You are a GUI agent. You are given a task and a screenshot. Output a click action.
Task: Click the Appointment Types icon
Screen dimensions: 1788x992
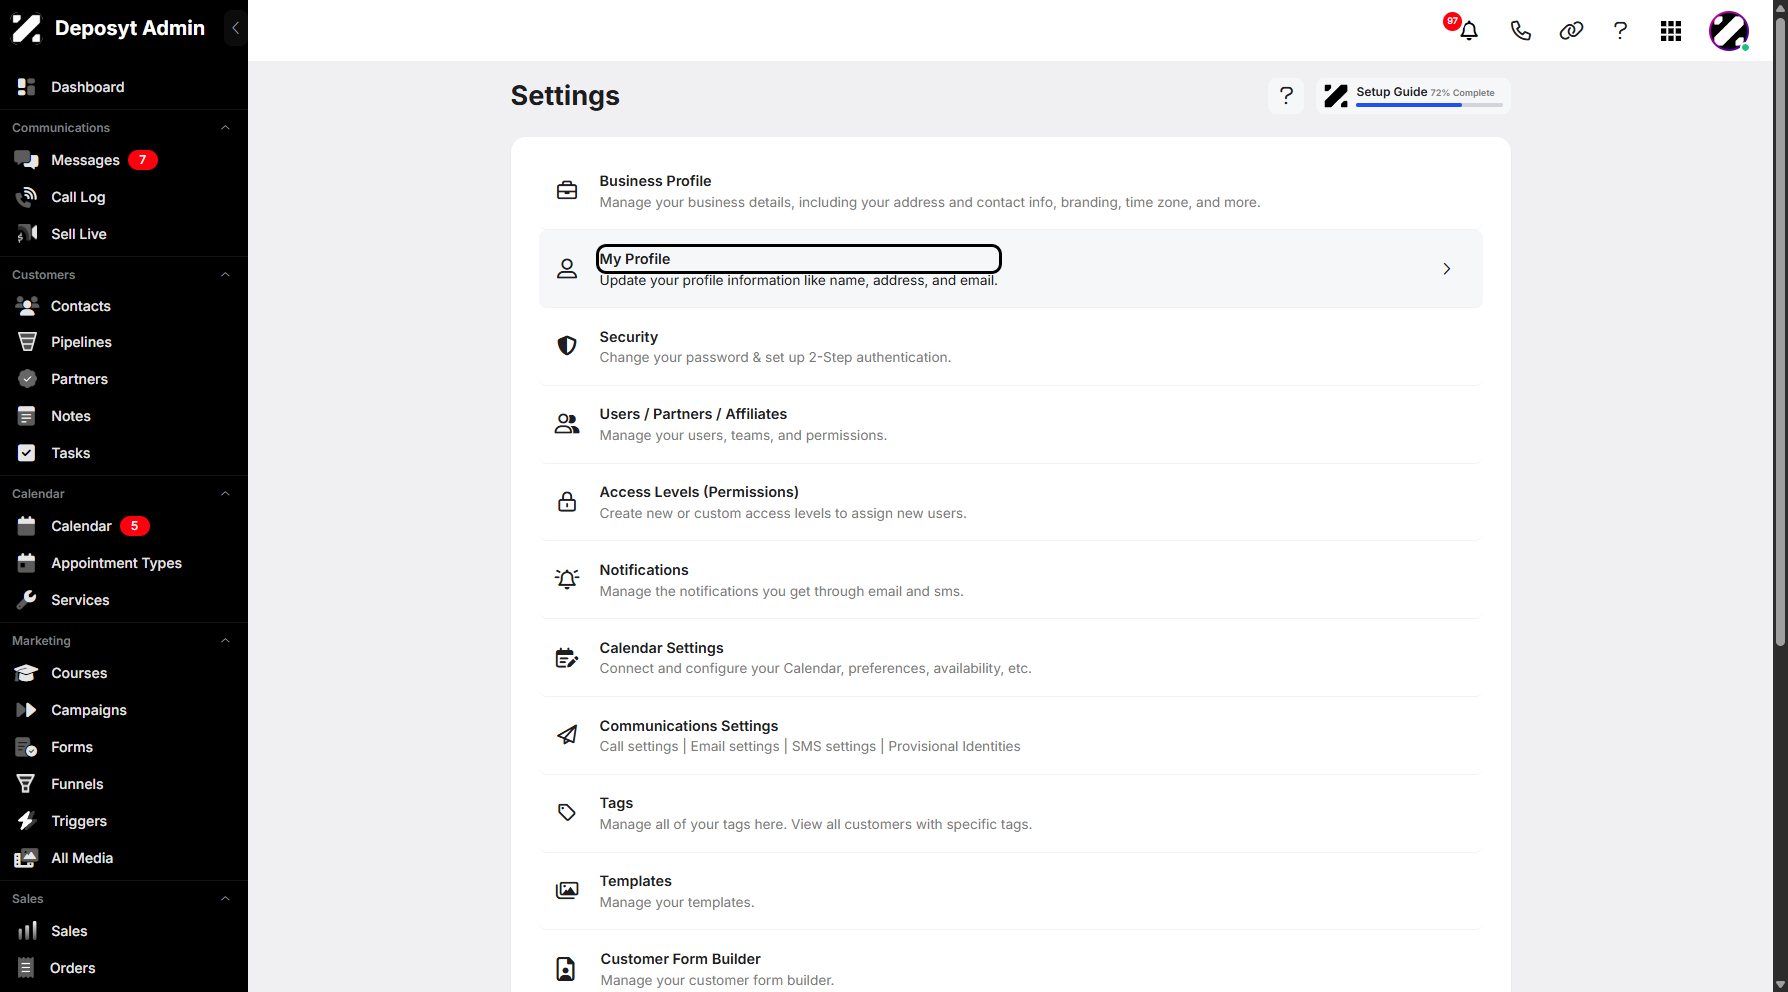(27, 563)
